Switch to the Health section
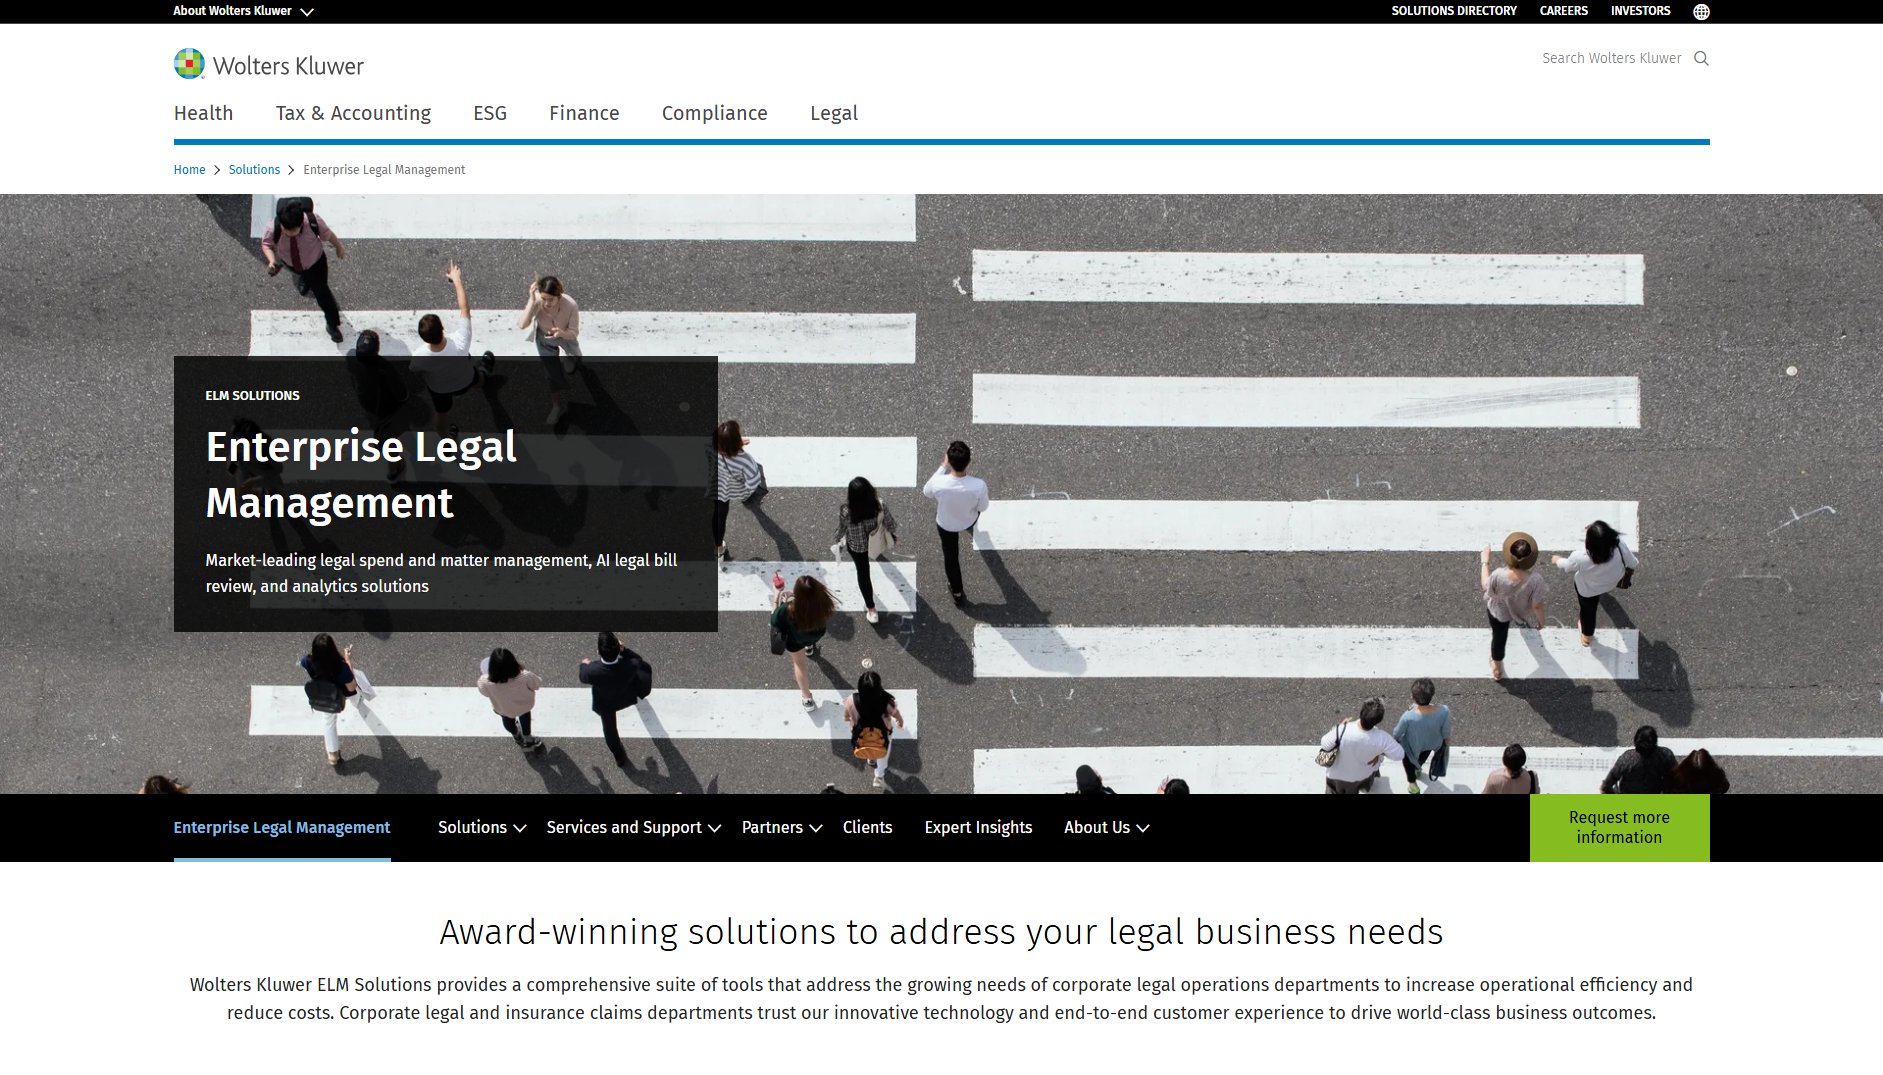Image resolution: width=1883 pixels, height=1075 pixels. point(203,113)
